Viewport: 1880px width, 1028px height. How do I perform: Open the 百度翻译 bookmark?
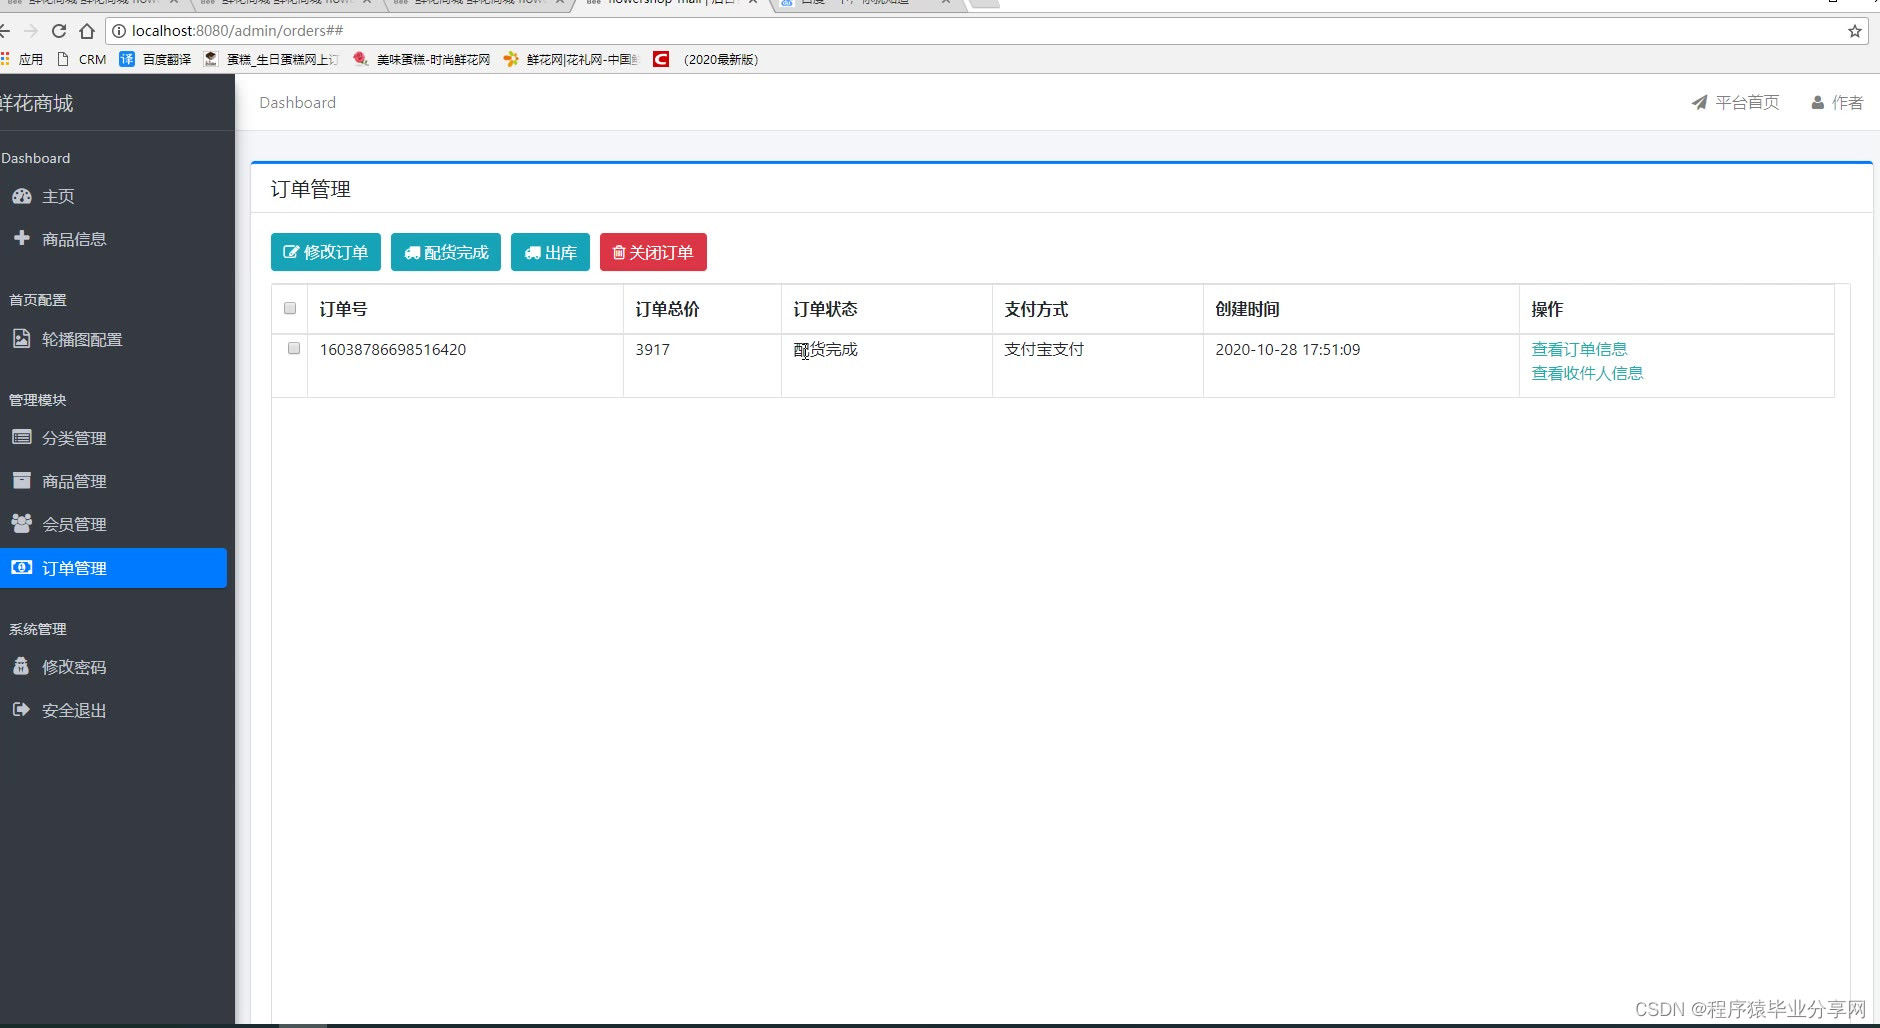coord(155,59)
